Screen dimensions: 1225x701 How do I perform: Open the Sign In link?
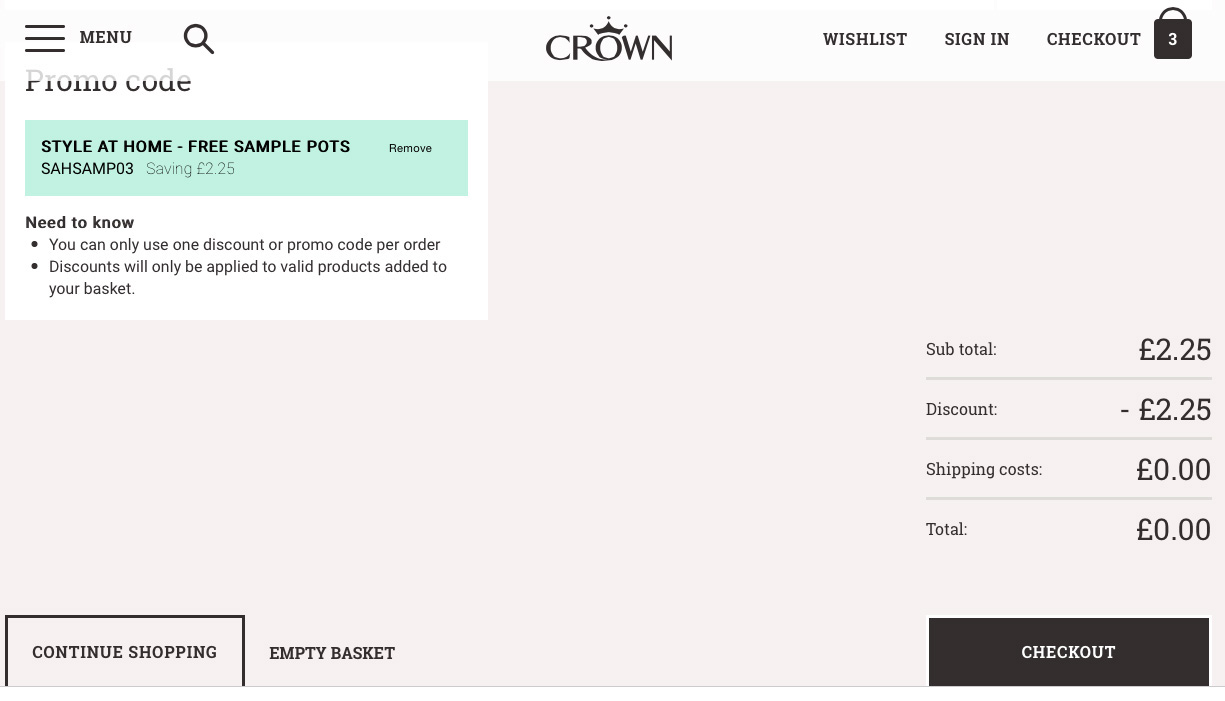(x=977, y=39)
